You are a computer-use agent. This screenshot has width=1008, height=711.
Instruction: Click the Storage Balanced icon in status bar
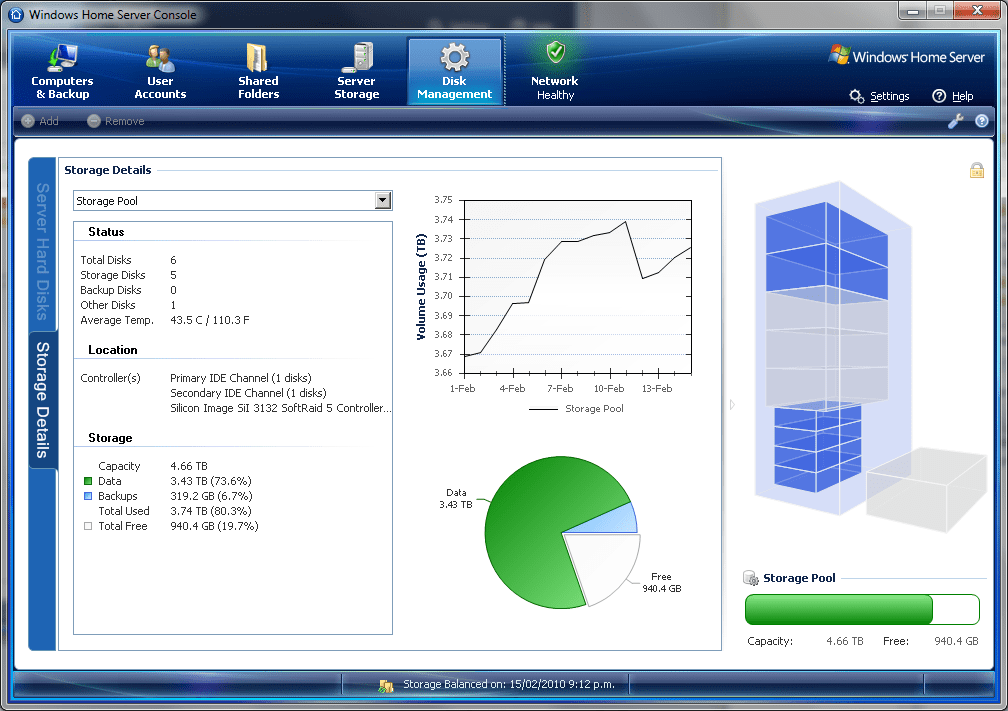coord(388,684)
